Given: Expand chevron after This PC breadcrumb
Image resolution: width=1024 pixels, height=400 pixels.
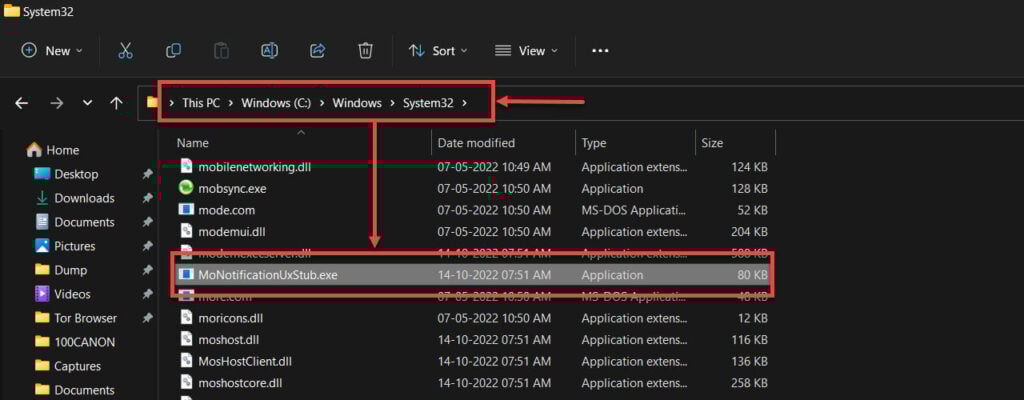Looking at the screenshot, I should [231, 103].
